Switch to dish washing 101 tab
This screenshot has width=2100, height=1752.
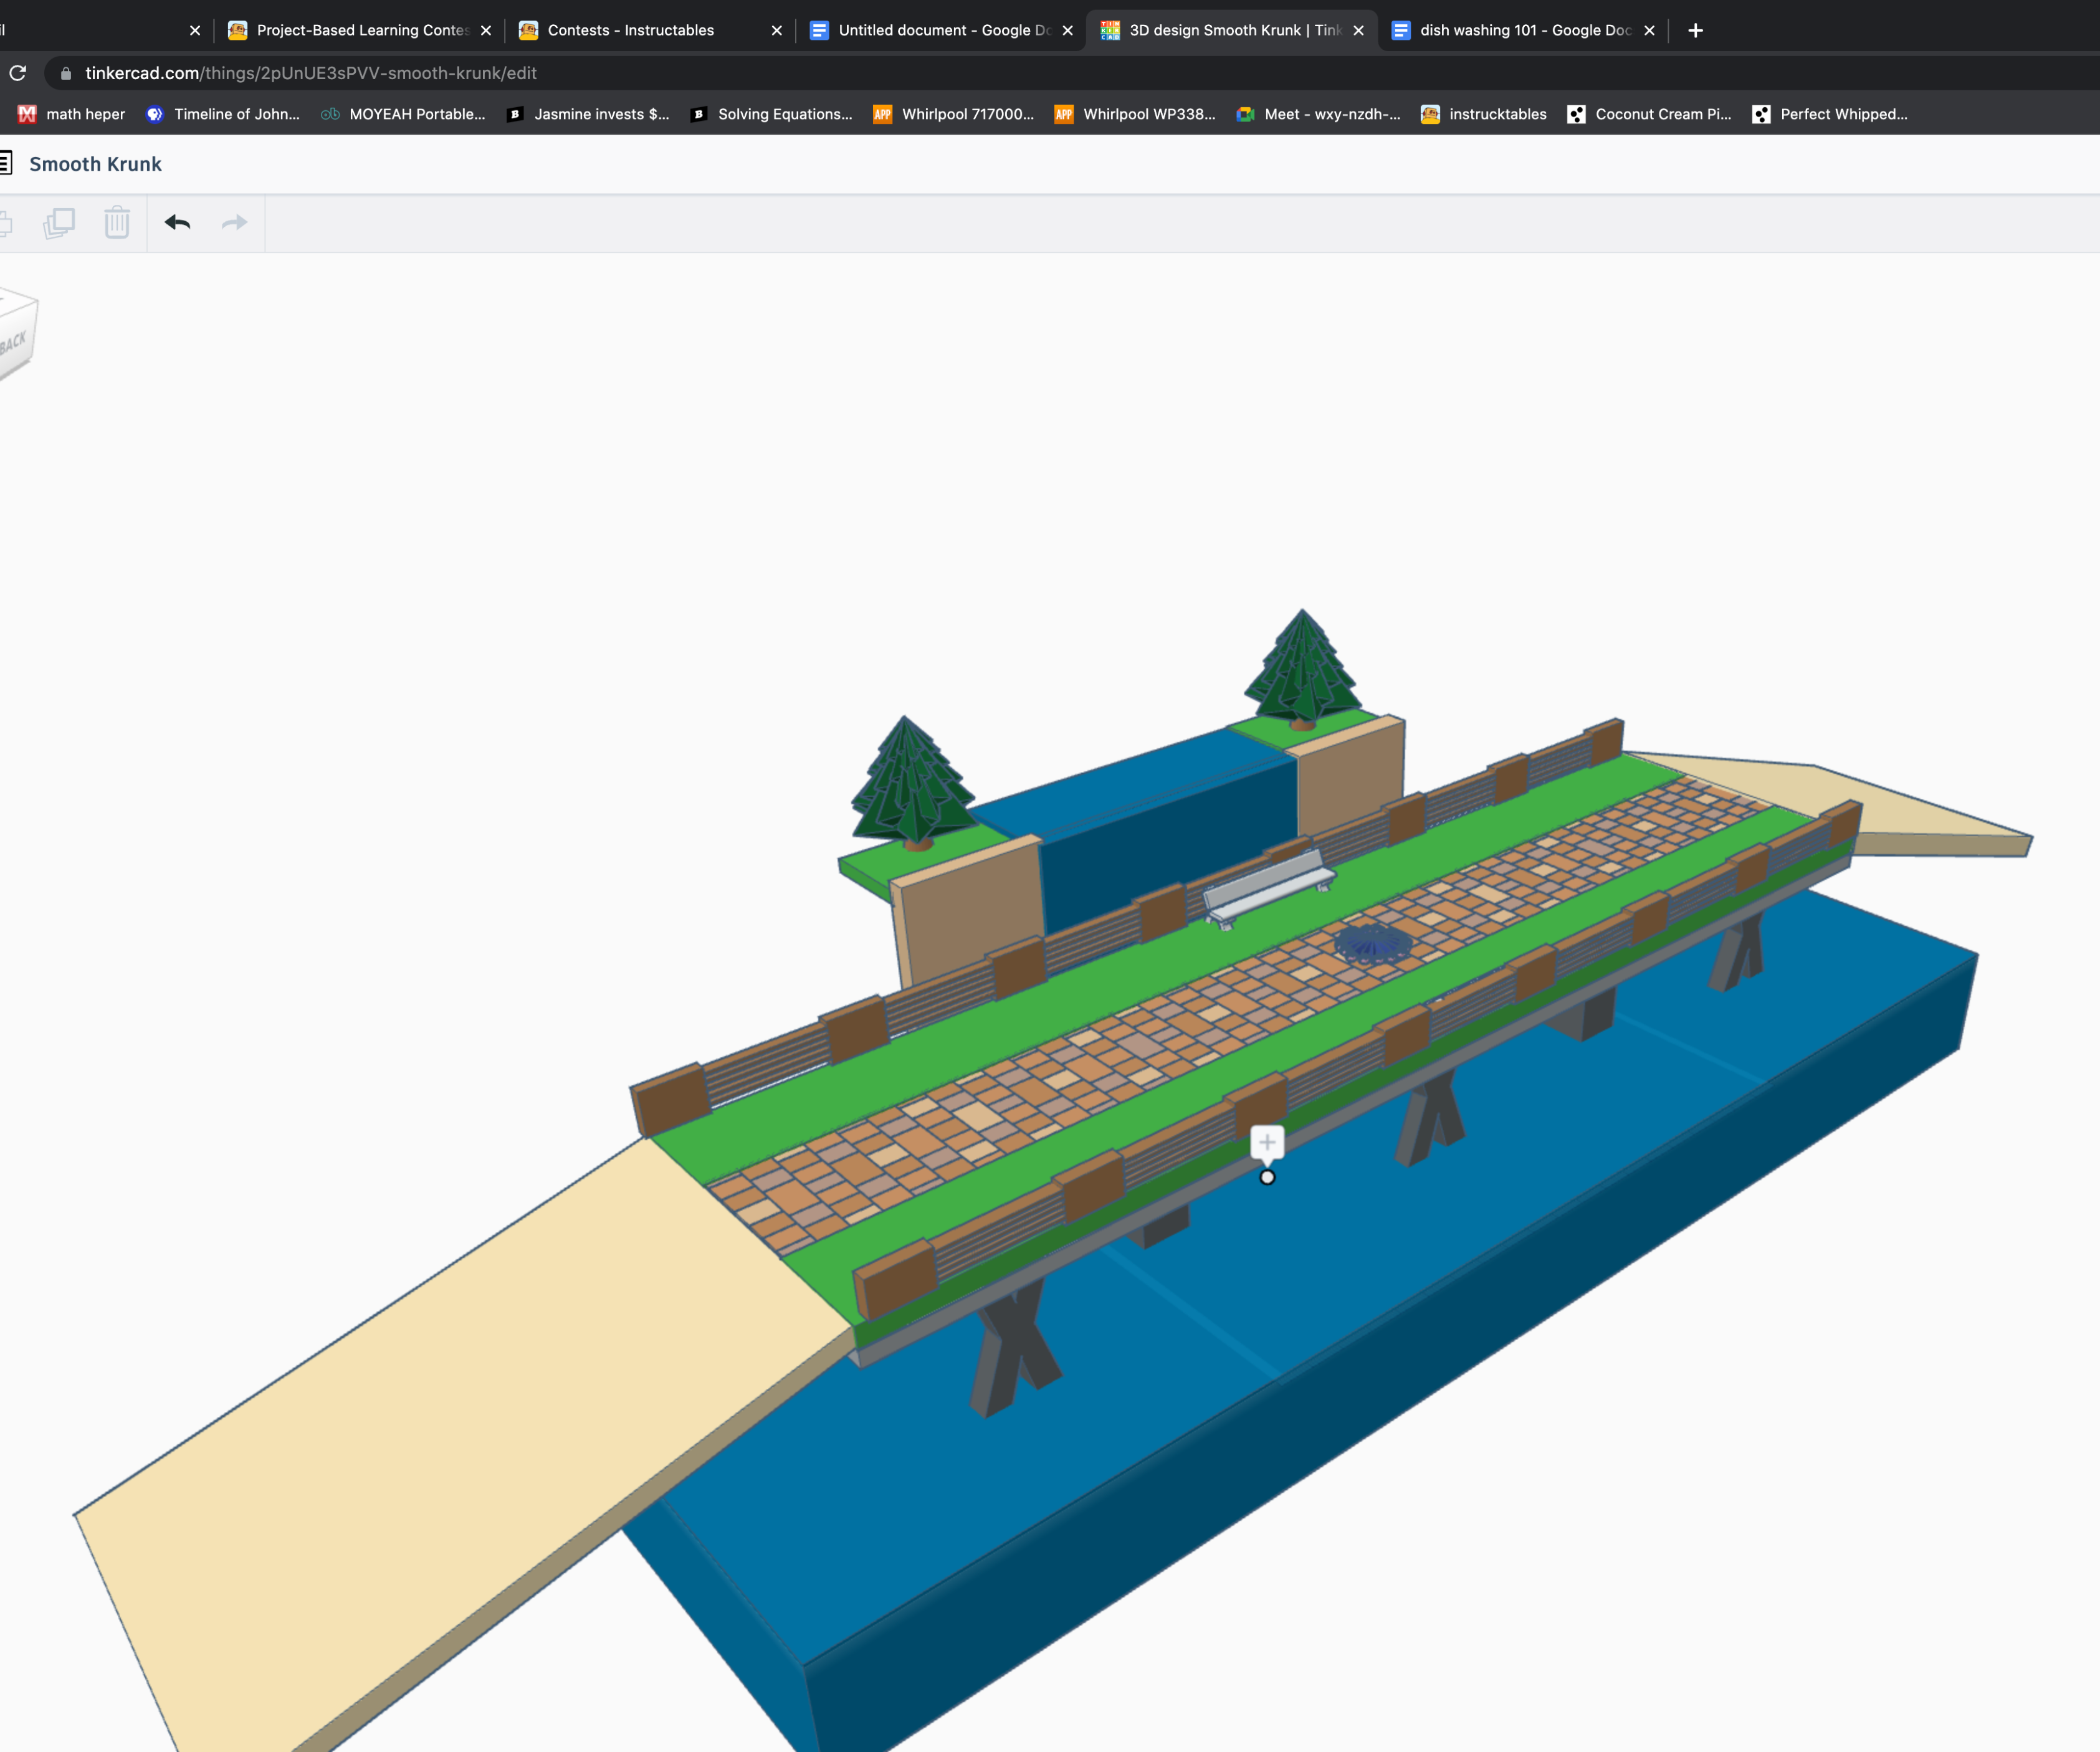(x=1524, y=30)
